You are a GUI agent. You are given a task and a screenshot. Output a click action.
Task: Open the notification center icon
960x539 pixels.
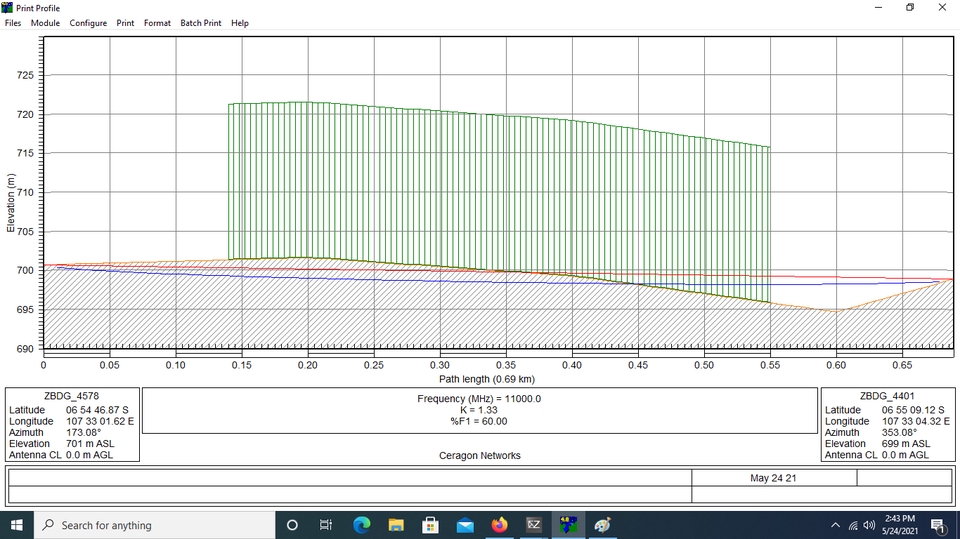(938, 525)
